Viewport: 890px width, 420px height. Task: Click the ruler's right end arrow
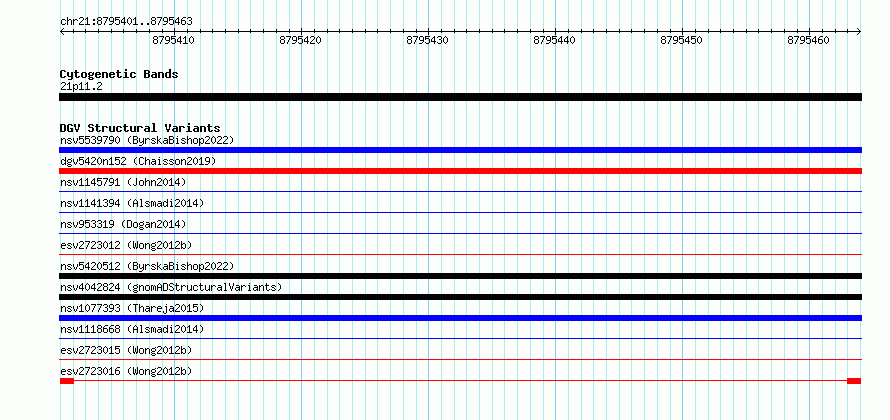[859, 32]
